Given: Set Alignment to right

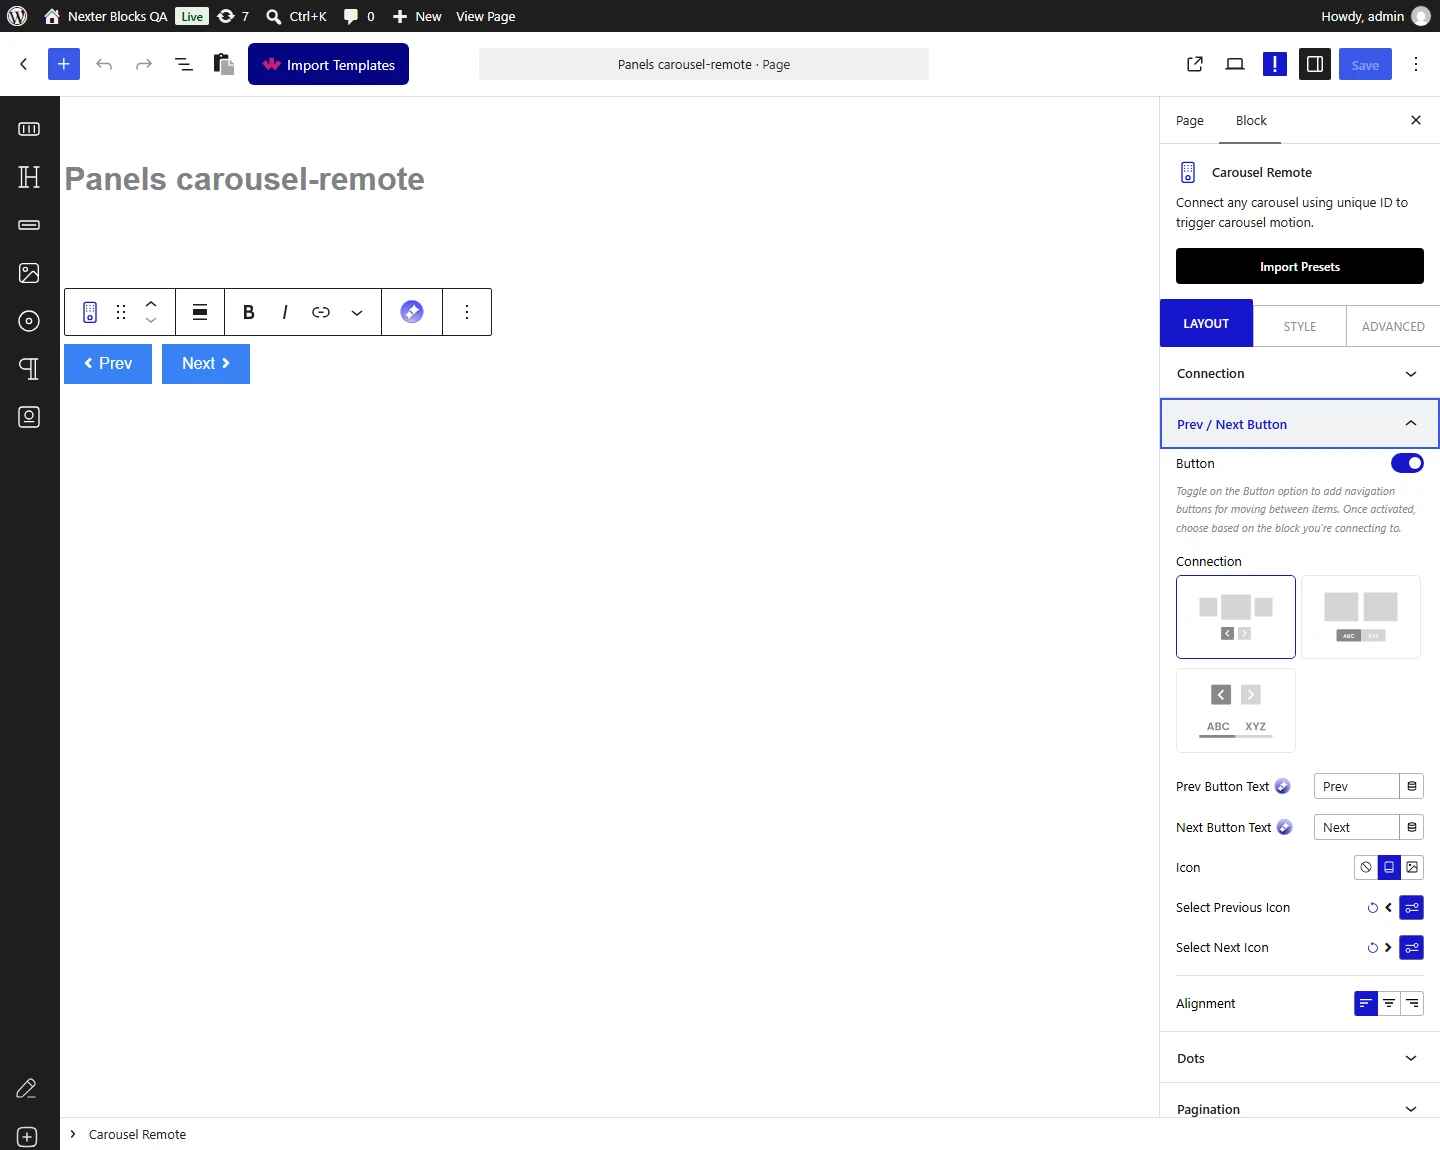Looking at the screenshot, I should [1412, 1003].
